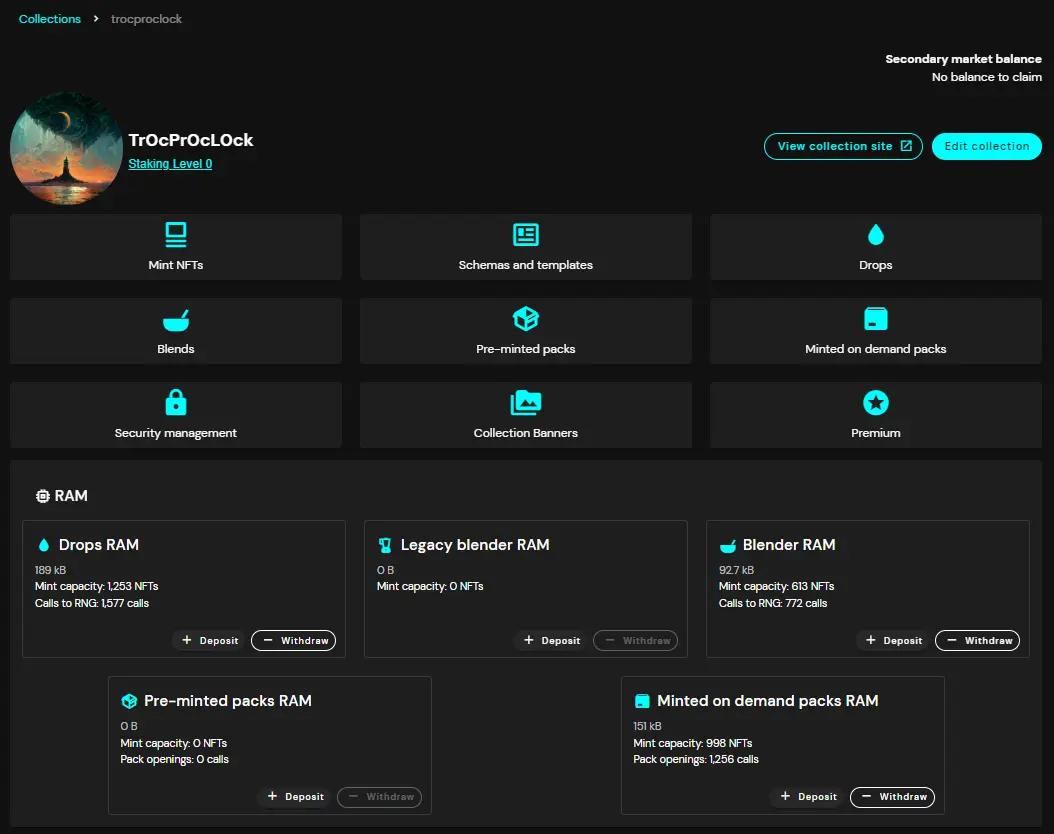Screen dimensions: 1054x834
Task: Go back to Collections breadcrumb
Action: [50, 19]
